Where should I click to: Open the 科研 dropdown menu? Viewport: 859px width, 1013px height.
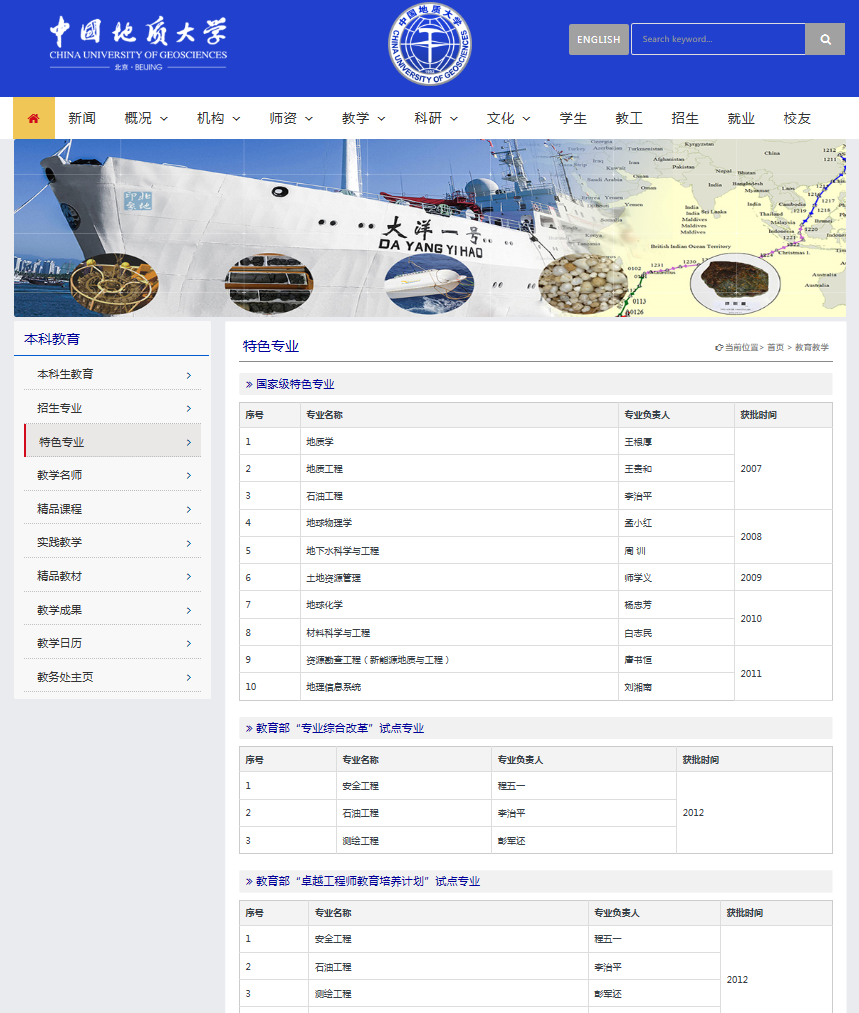436,118
